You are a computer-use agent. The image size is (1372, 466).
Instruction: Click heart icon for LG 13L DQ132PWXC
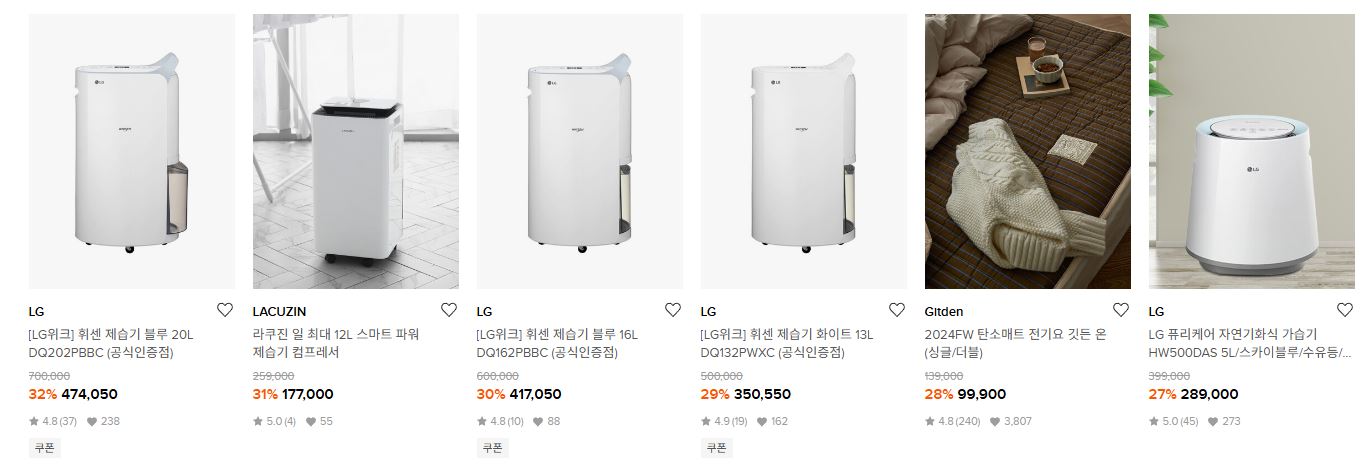tap(897, 310)
